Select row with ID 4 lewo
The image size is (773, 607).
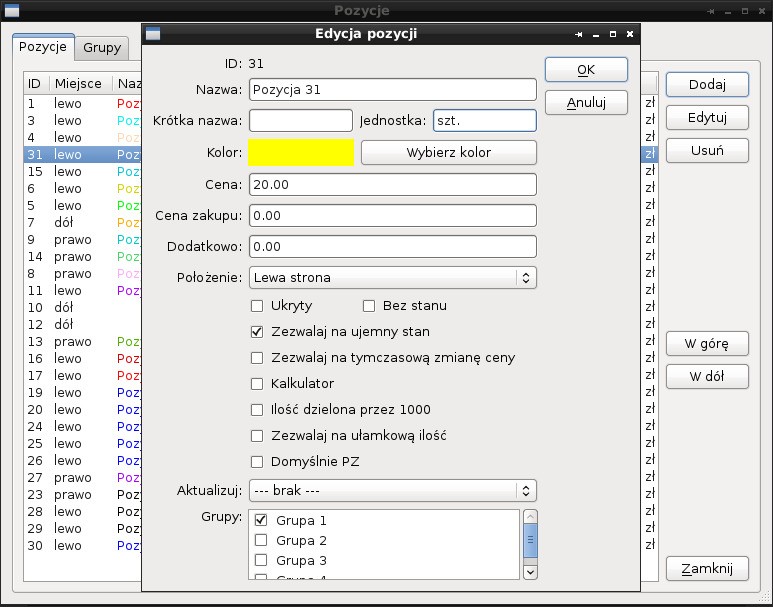point(83,138)
